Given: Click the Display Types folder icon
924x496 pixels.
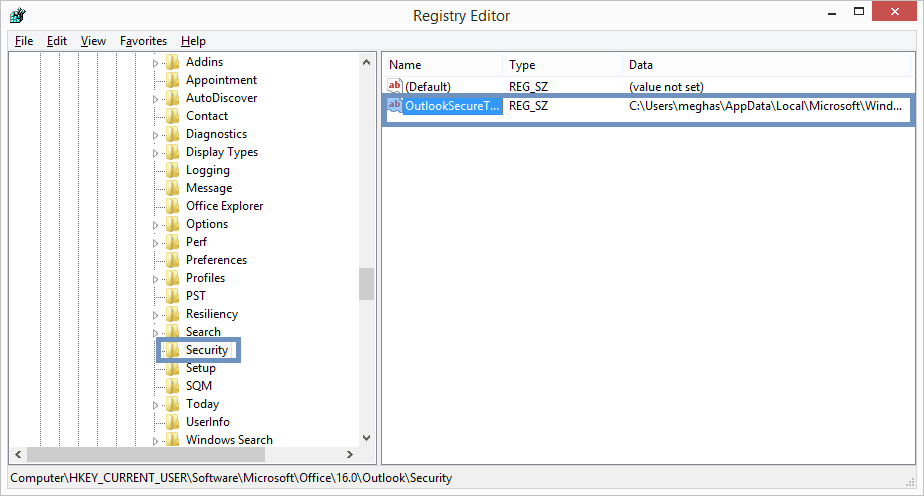Looking at the screenshot, I should pyautogui.click(x=173, y=152).
